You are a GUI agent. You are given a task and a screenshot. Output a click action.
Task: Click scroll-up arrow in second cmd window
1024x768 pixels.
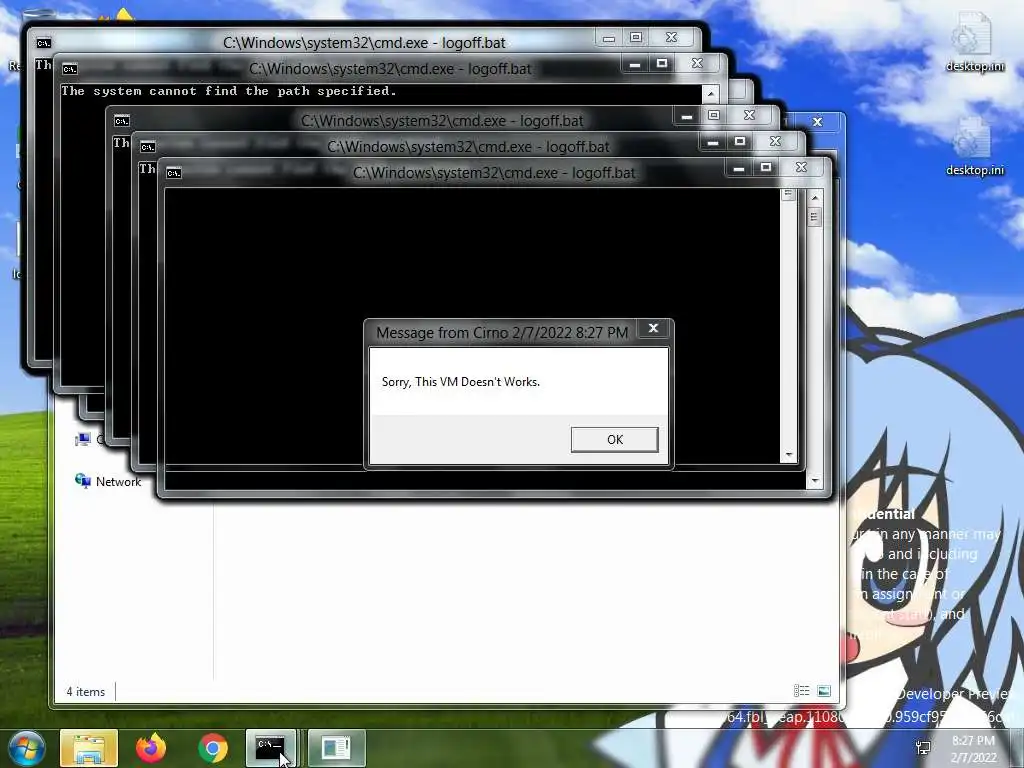(711, 94)
